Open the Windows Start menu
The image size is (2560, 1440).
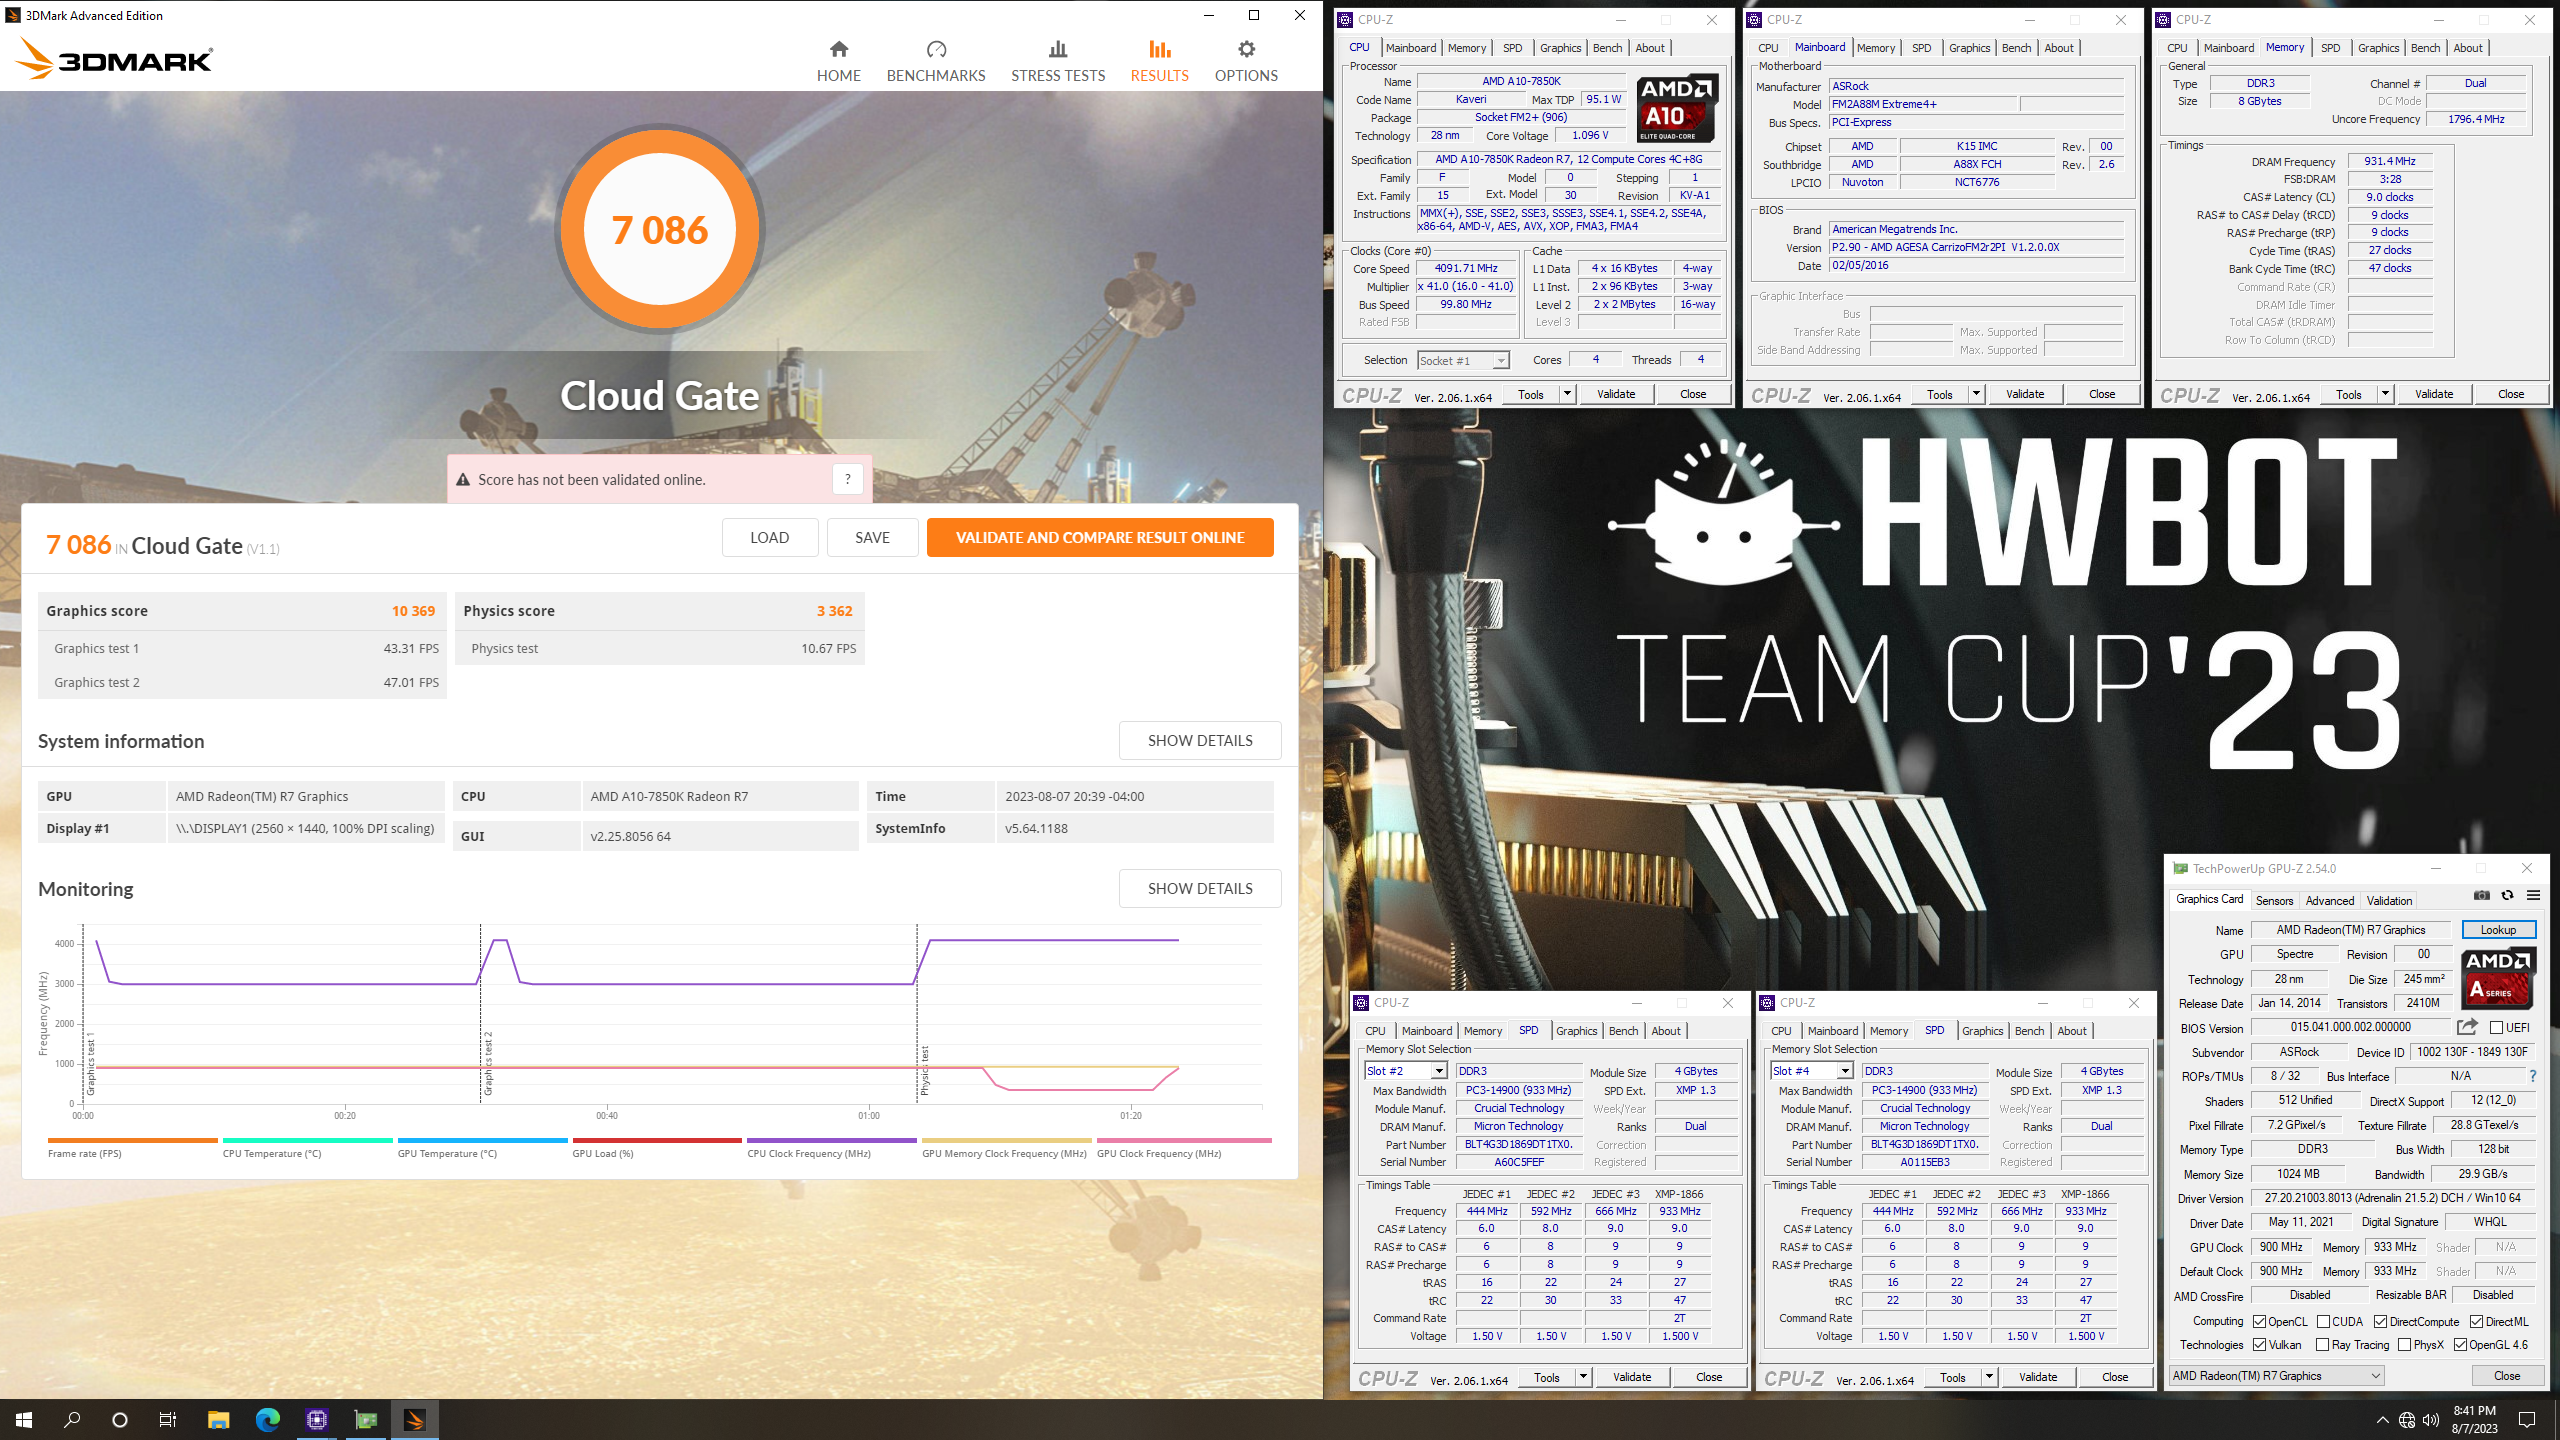(x=24, y=1419)
